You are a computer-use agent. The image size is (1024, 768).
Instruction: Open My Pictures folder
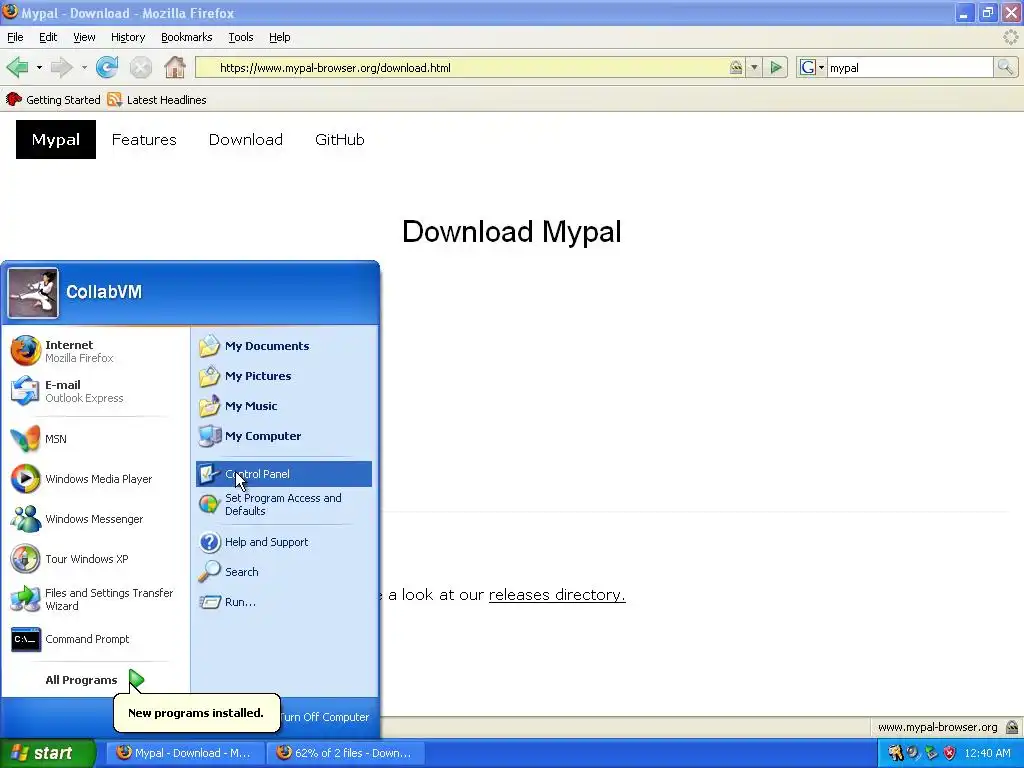point(283,376)
